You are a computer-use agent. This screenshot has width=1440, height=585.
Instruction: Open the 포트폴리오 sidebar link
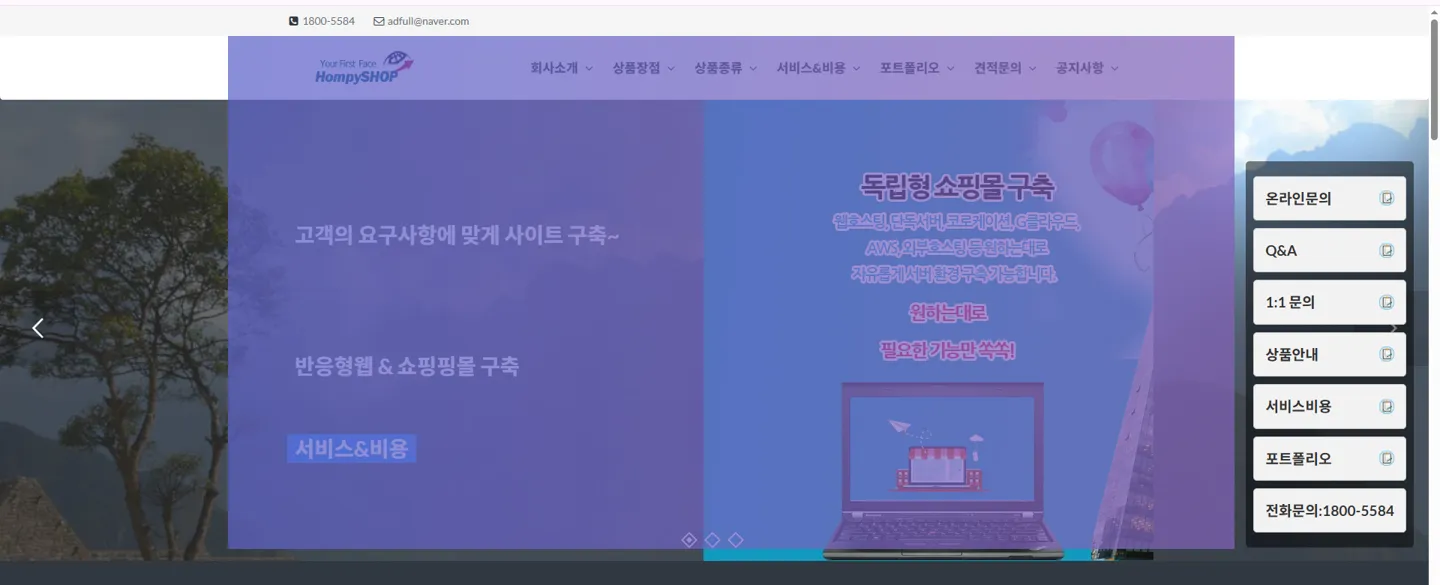pyautogui.click(x=1329, y=458)
